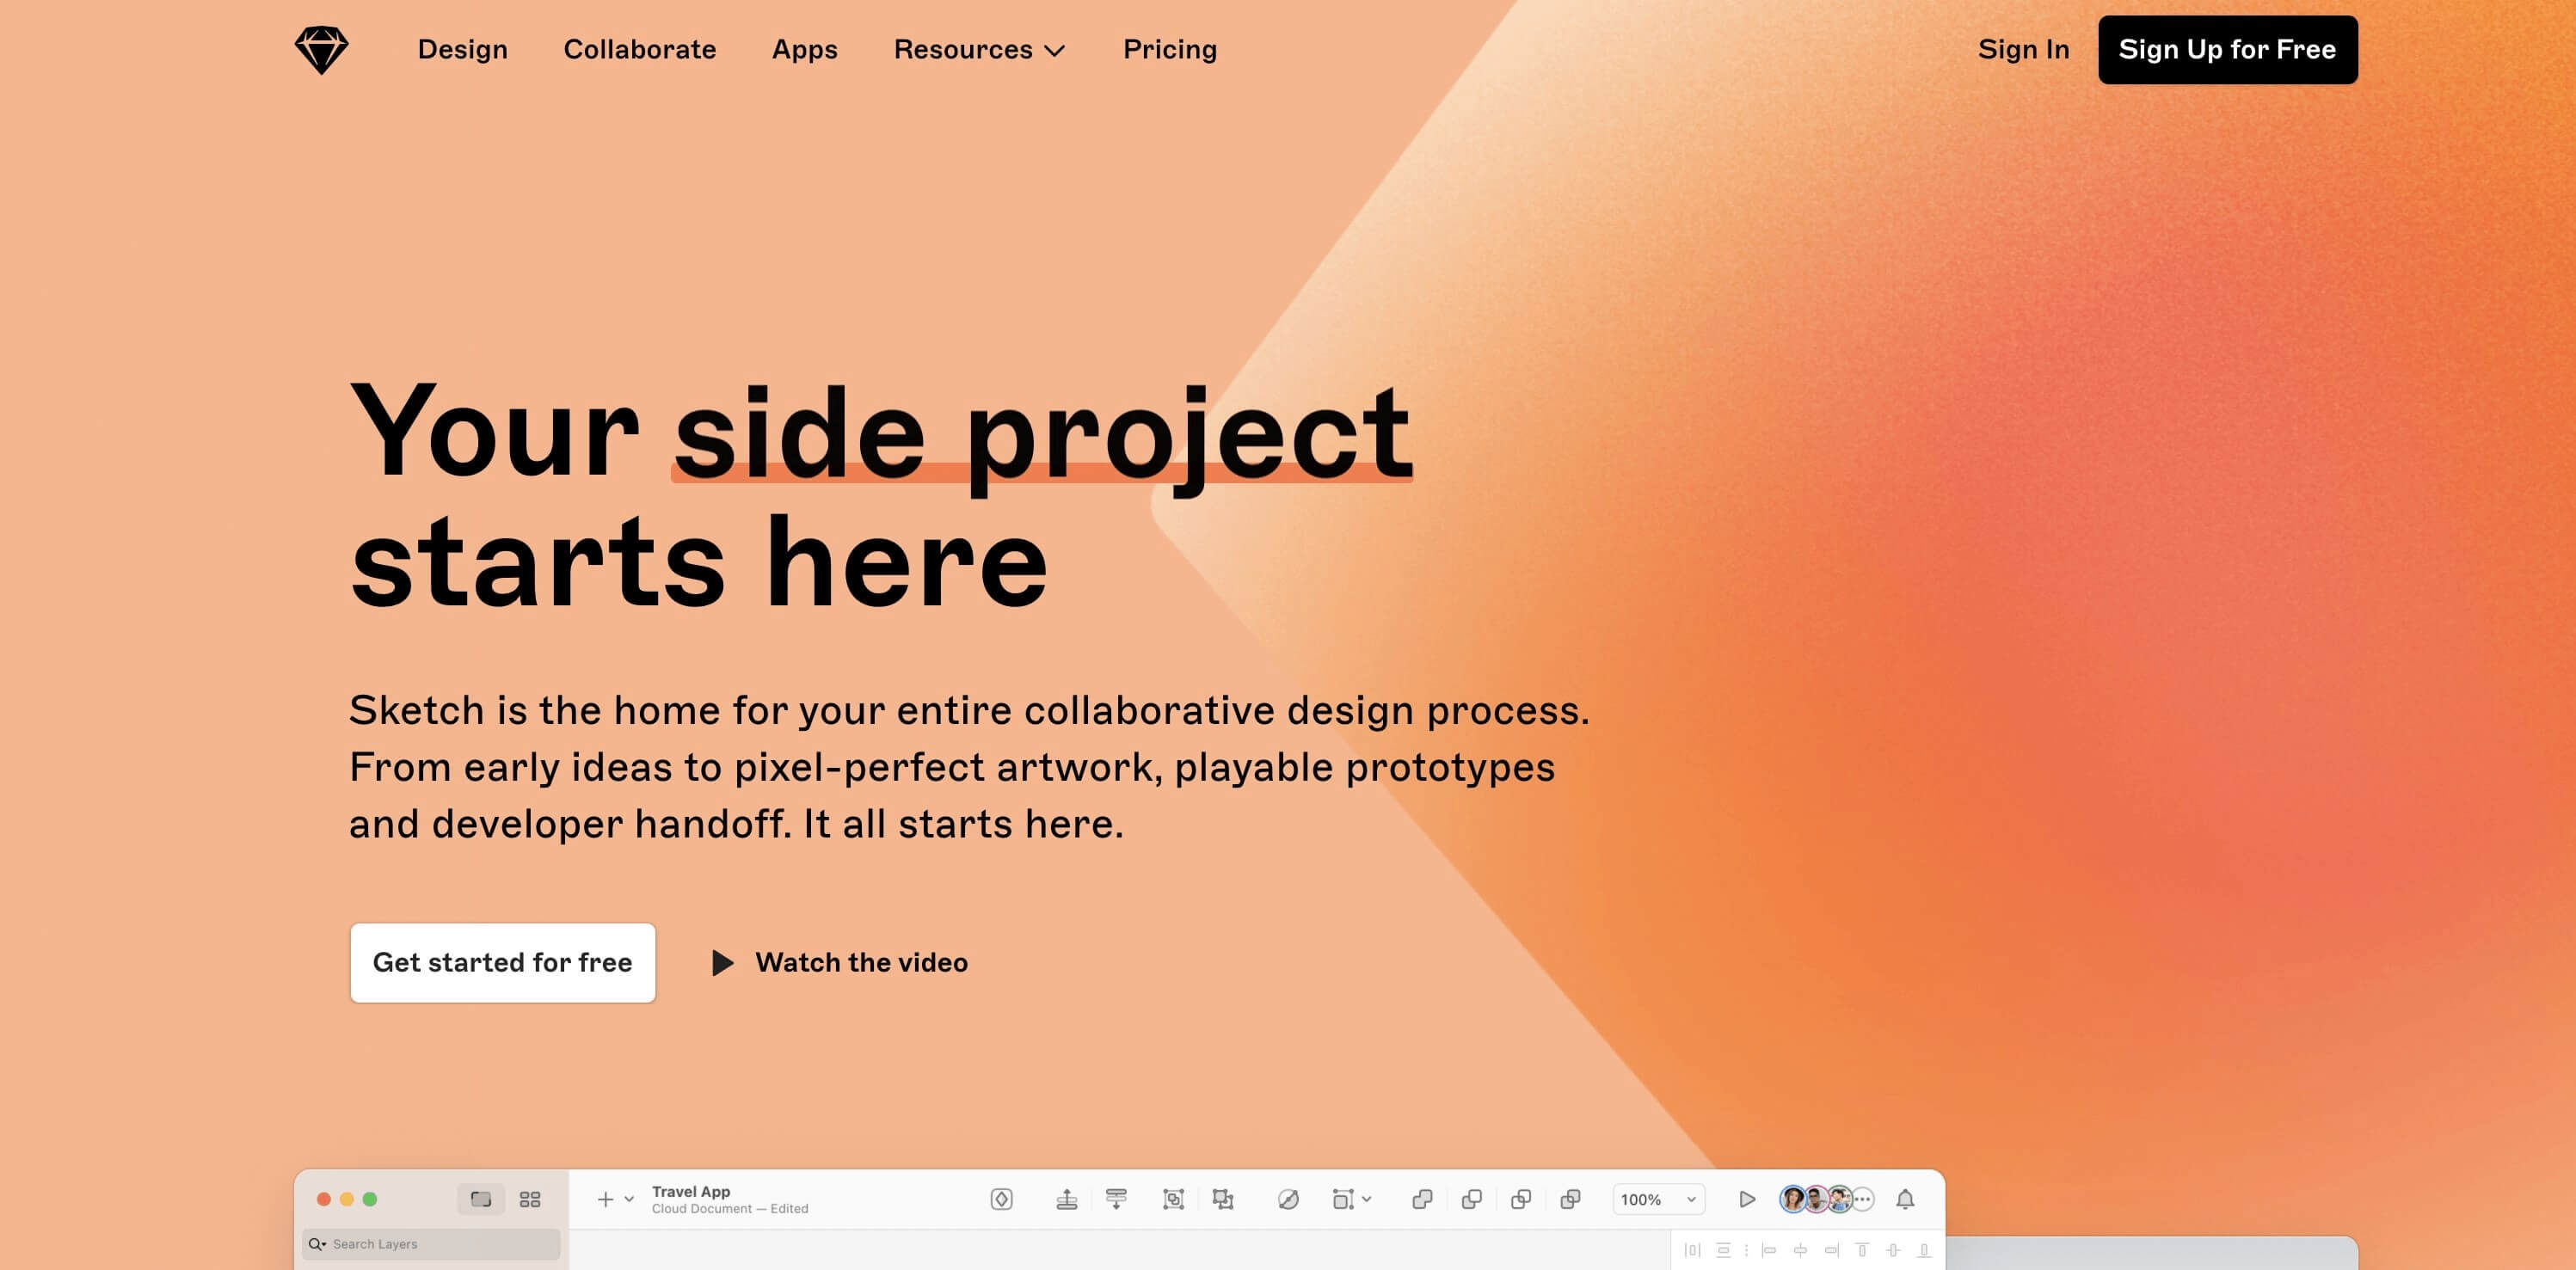Go to the Apps page
Screen dimensions: 2576x1270
pyautogui.click(x=804, y=50)
